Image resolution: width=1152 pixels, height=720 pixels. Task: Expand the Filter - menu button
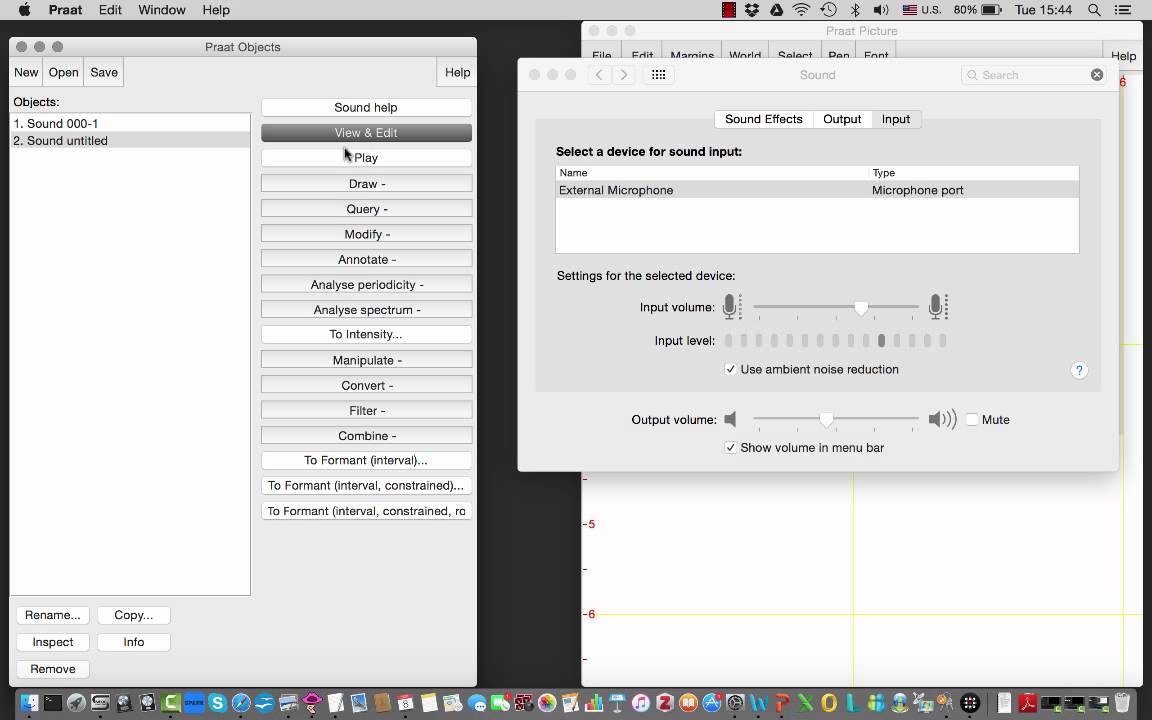click(367, 411)
